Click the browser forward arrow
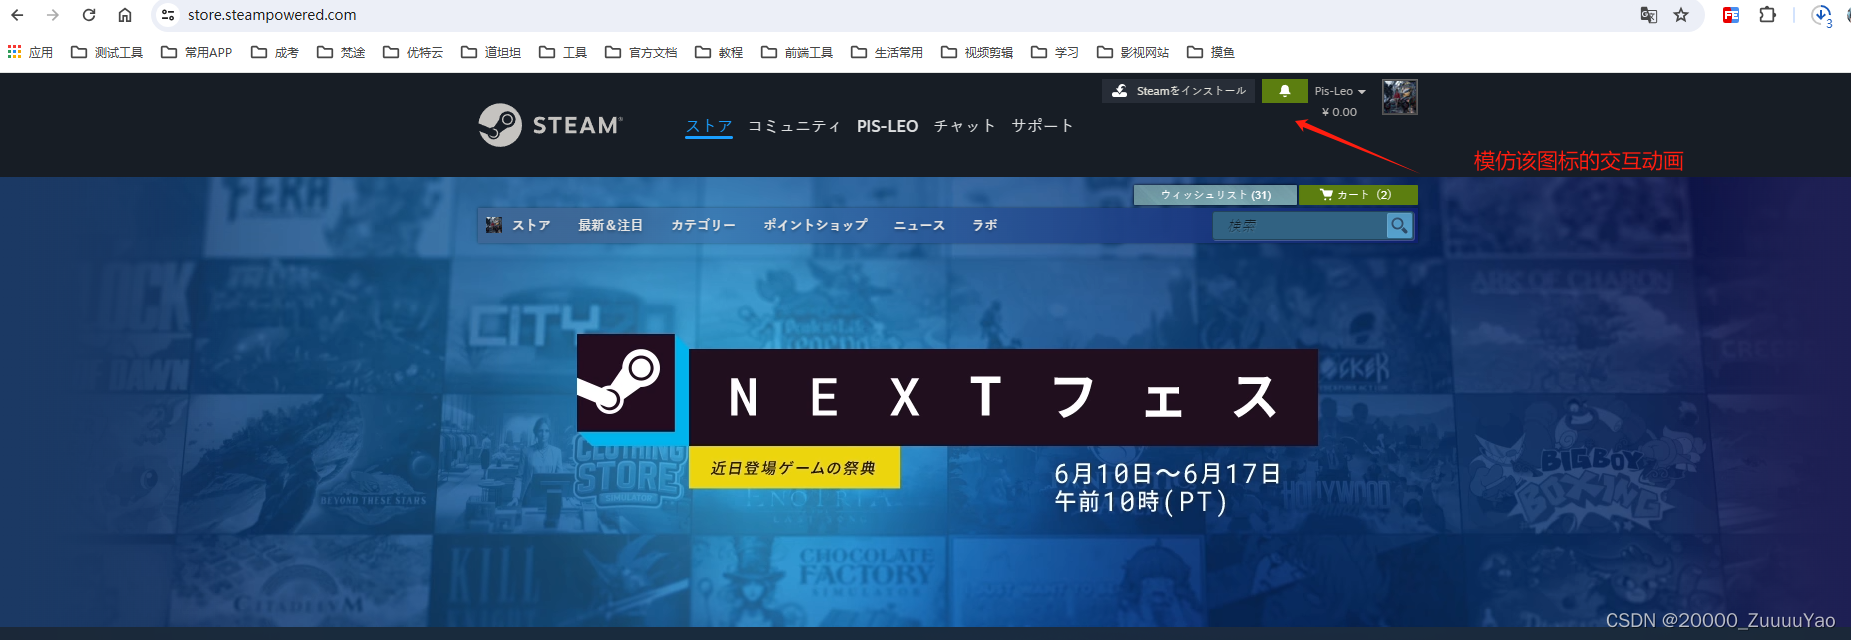 point(53,15)
